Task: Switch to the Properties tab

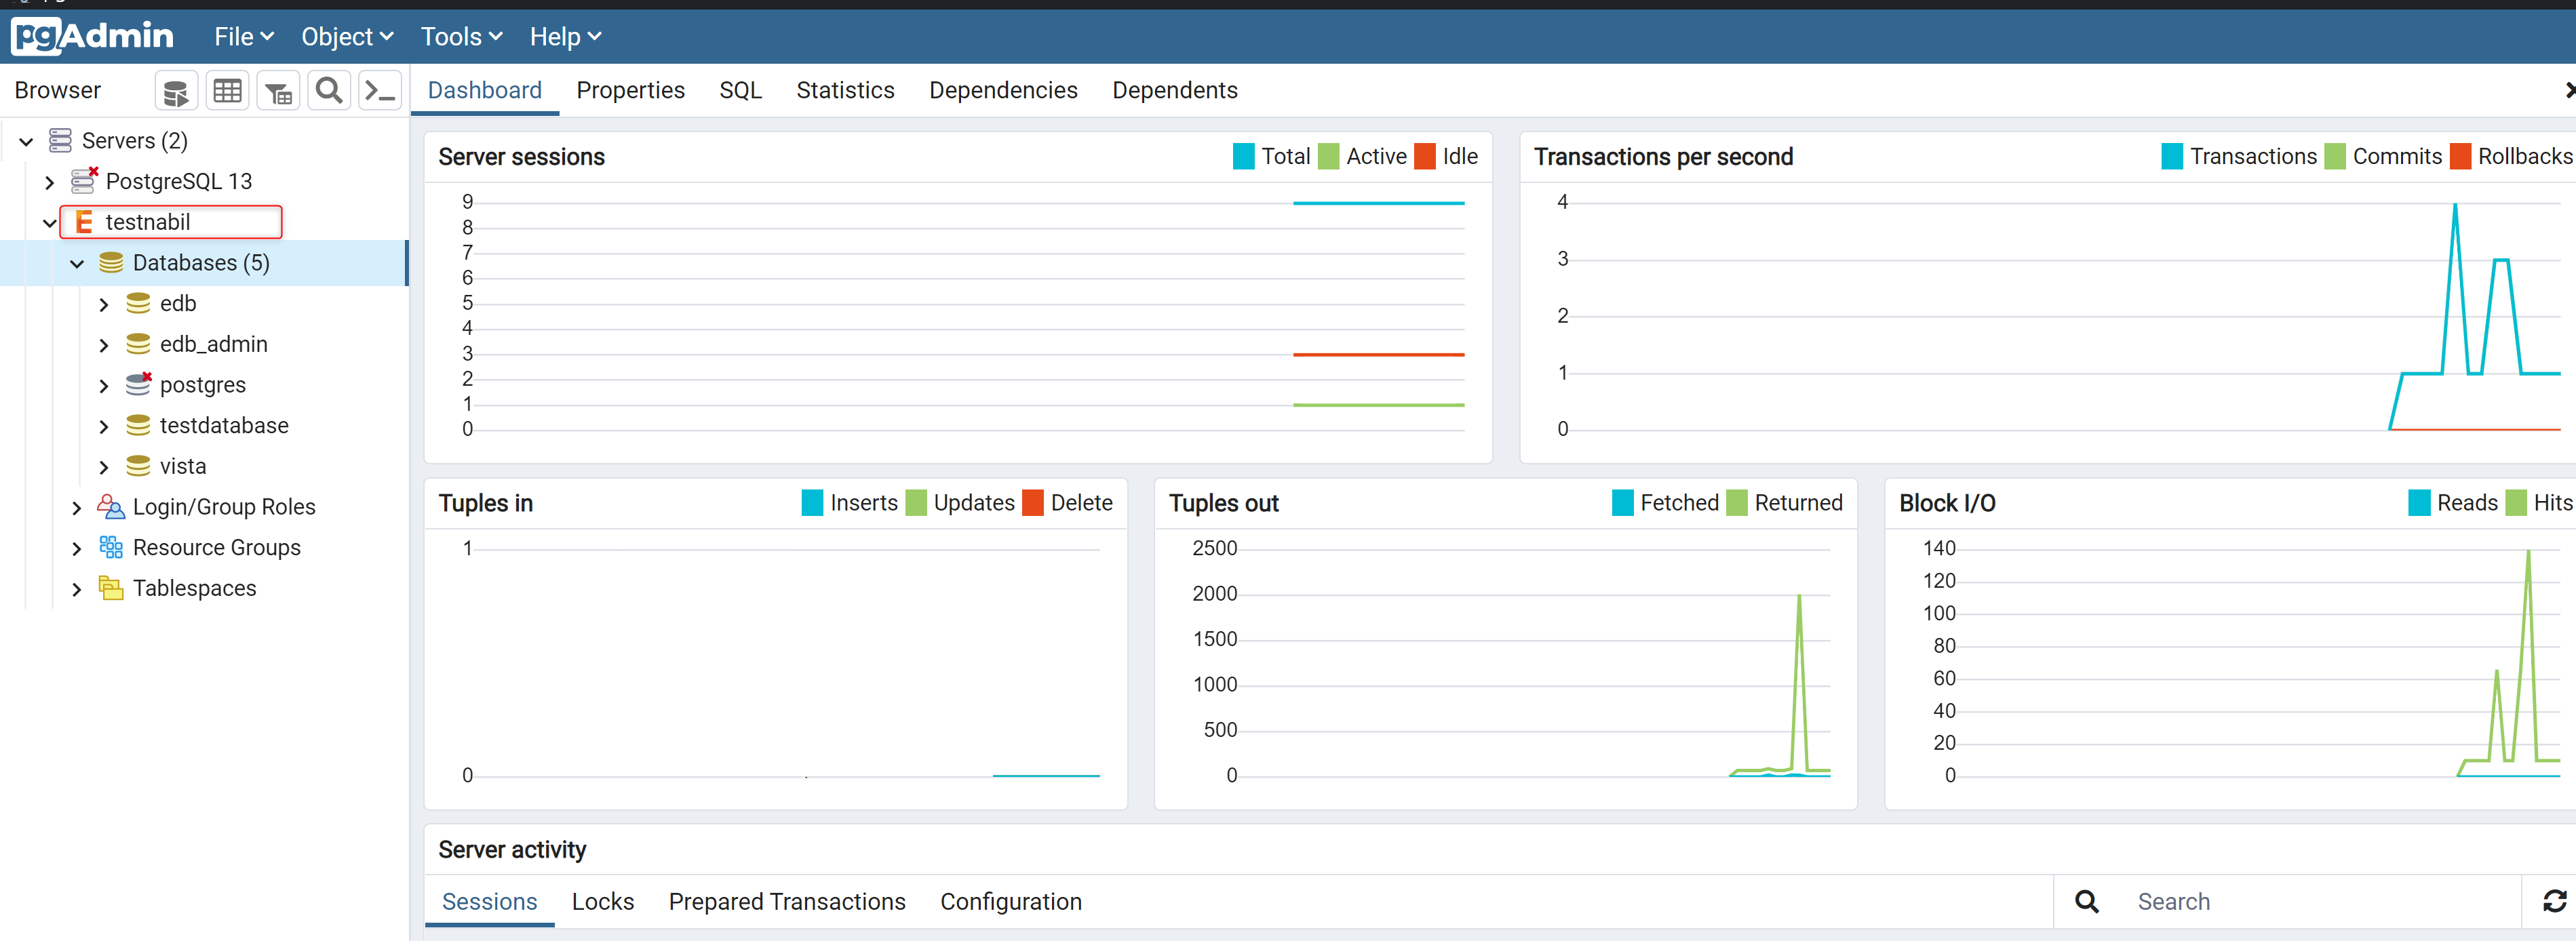Action: 630,90
